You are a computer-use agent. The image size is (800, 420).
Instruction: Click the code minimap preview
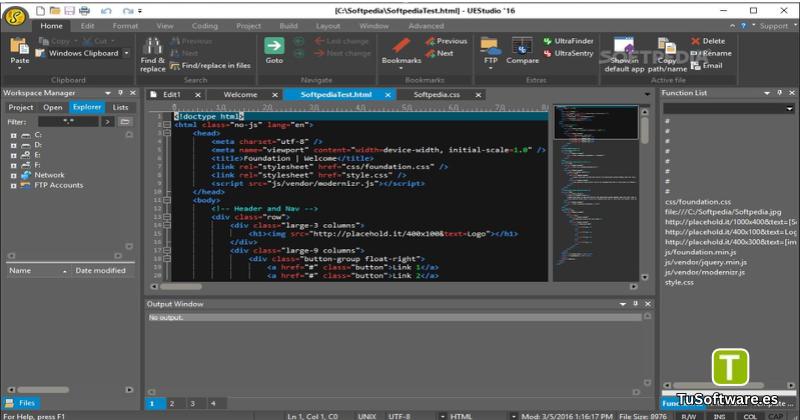click(596, 193)
